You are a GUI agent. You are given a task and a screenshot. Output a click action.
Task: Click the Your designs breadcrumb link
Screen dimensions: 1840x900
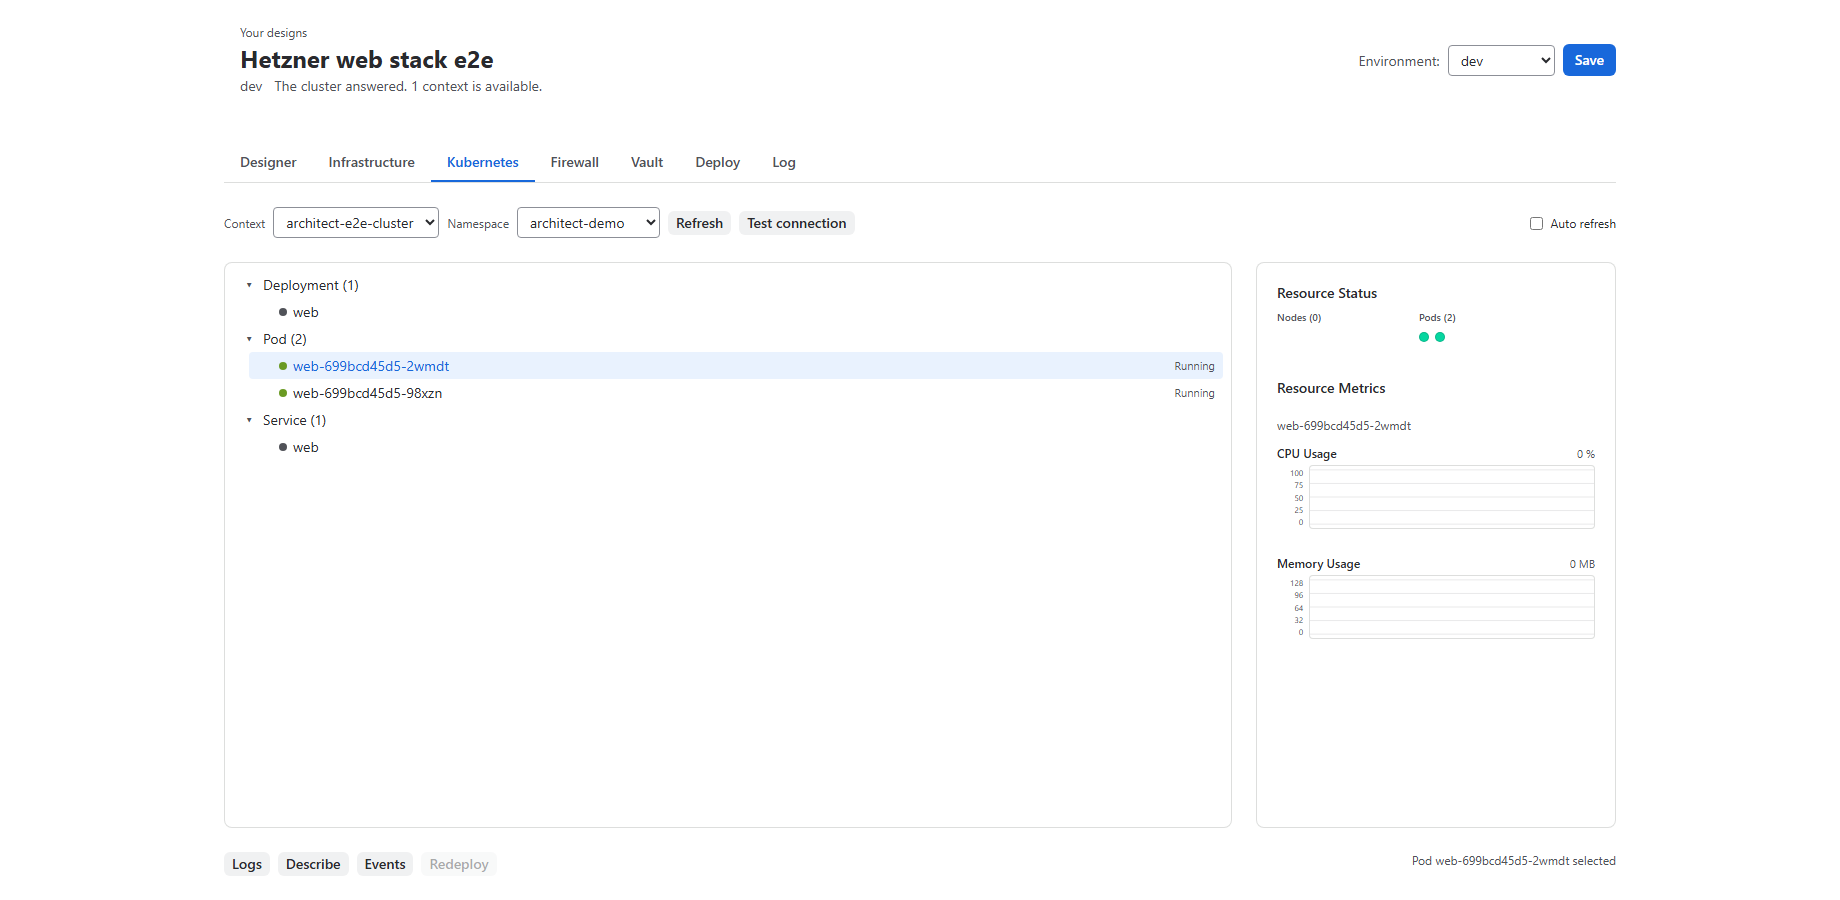(x=273, y=33)
